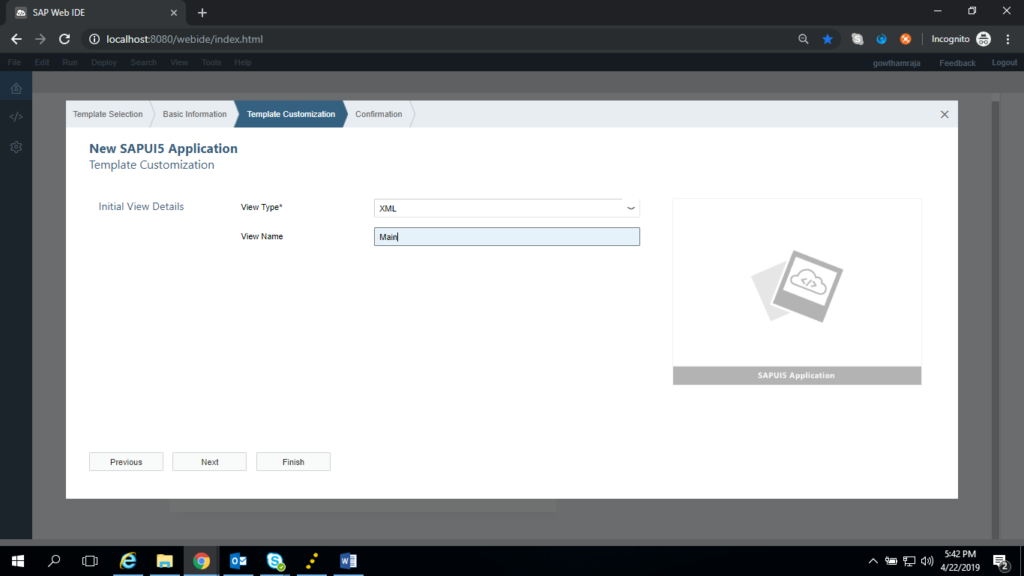Image resolution: width=1024 pixels, height=576 pixels.
Task: Close the SAP Web IDE browser tab
Action: pyautogui.click(x=174, y=12)
